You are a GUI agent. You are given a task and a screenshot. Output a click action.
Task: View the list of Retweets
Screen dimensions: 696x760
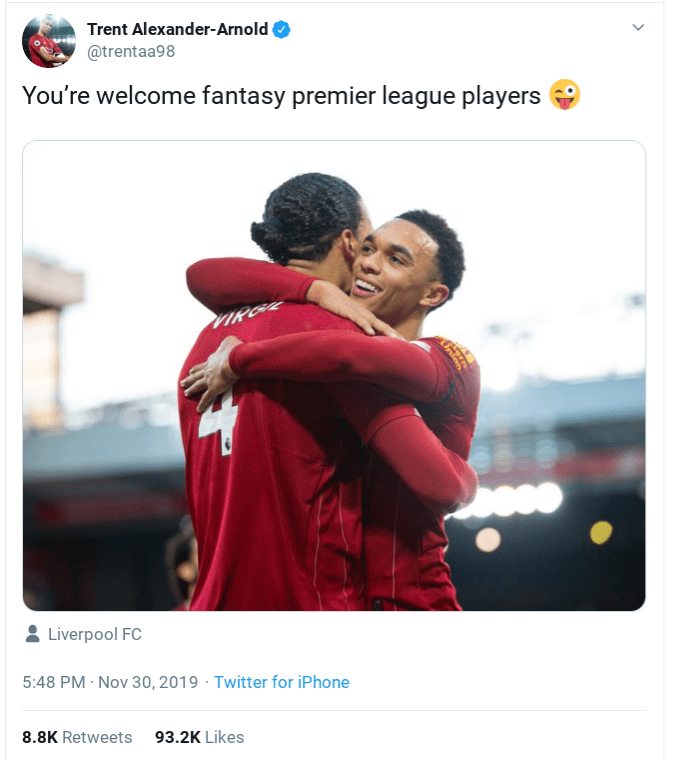coord(97,737)
